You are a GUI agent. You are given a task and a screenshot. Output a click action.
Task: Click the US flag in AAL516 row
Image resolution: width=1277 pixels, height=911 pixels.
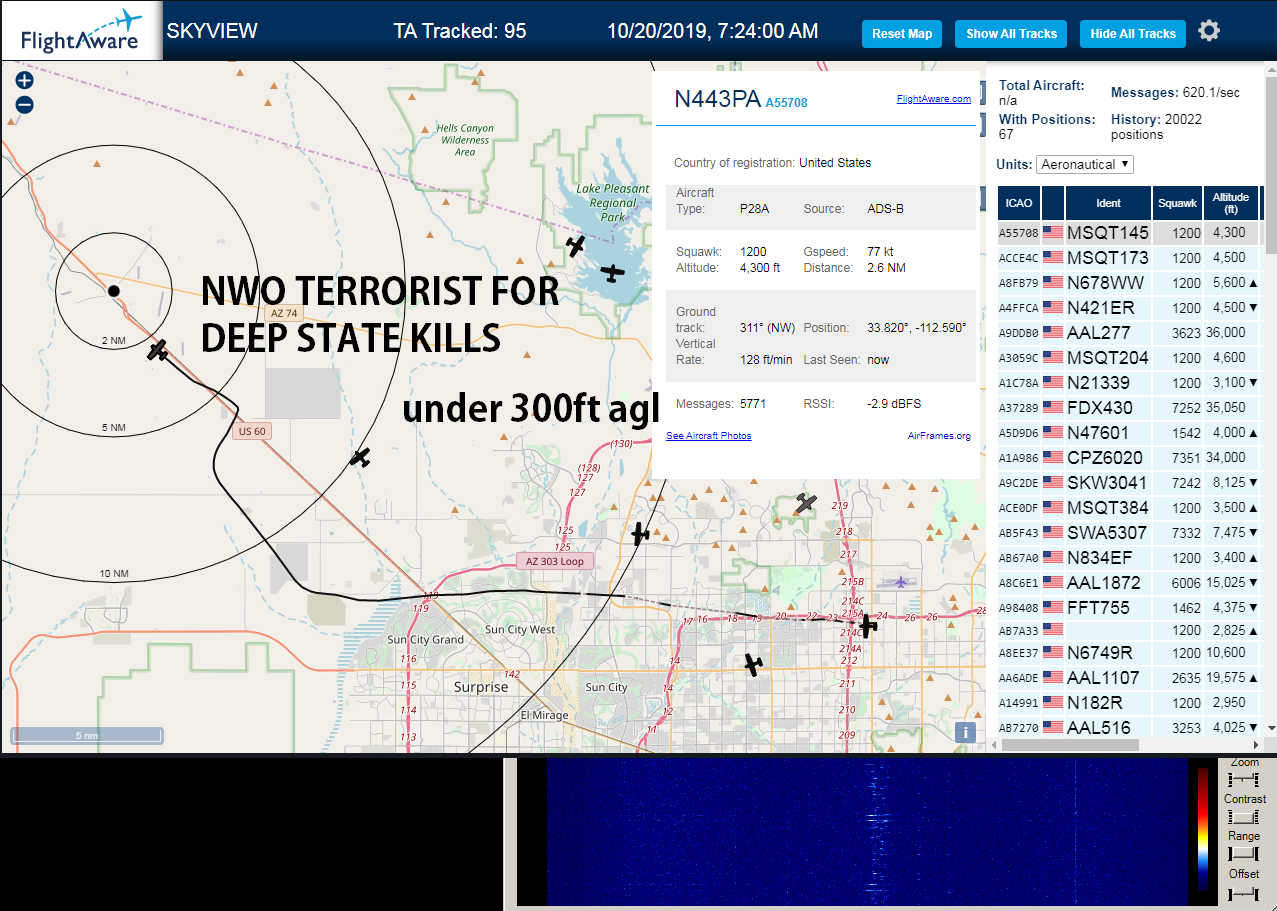pyautogui.click(x=1052, y=728)
